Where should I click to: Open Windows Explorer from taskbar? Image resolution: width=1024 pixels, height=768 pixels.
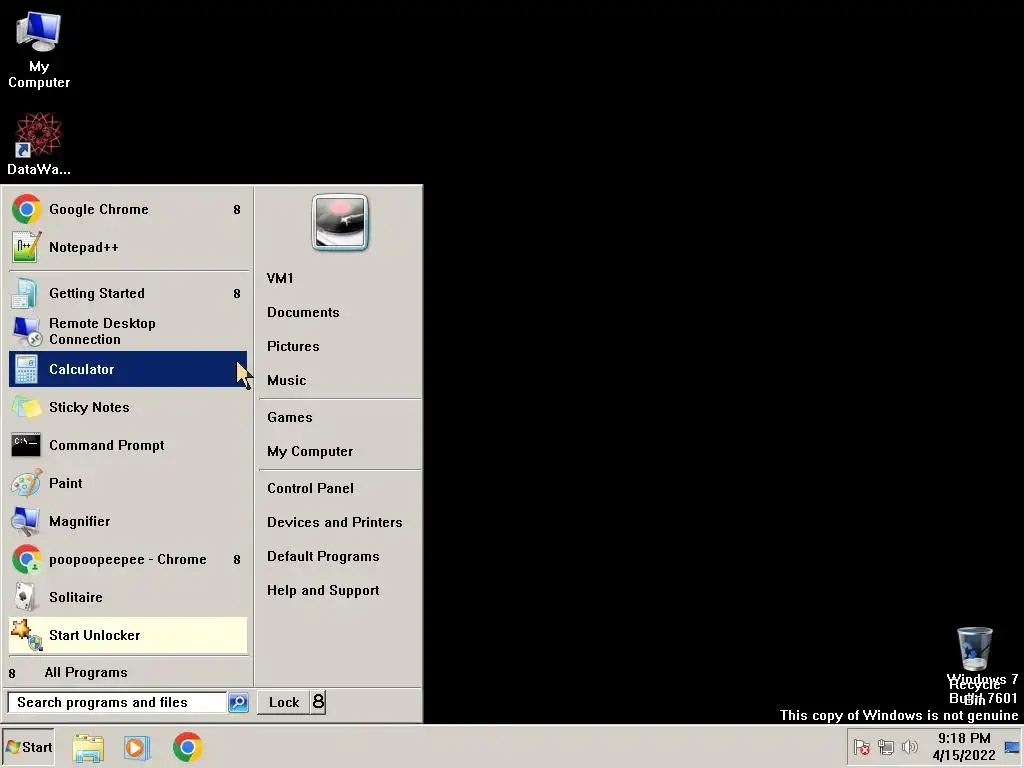(88, 748)
